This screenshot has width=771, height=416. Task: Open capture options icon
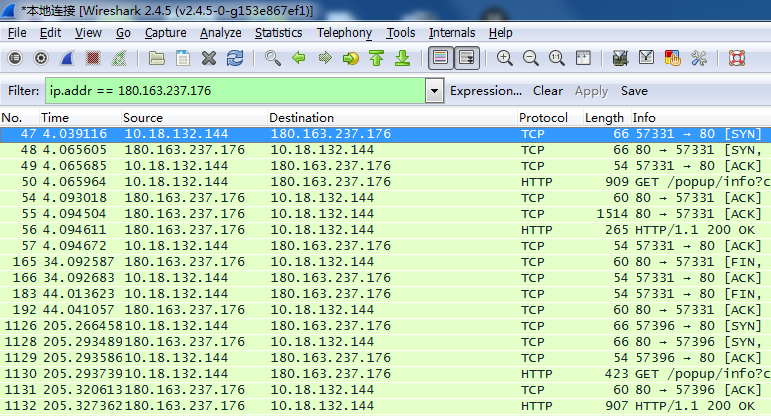[41, 58]
